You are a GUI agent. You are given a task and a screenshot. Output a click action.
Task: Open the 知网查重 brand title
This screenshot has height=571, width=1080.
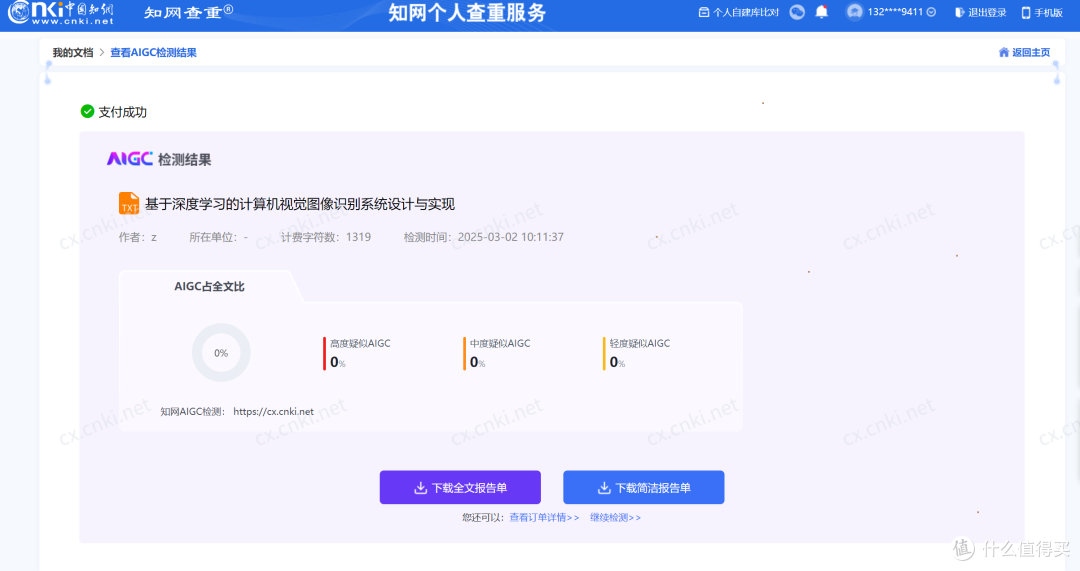tap(189, 12)
